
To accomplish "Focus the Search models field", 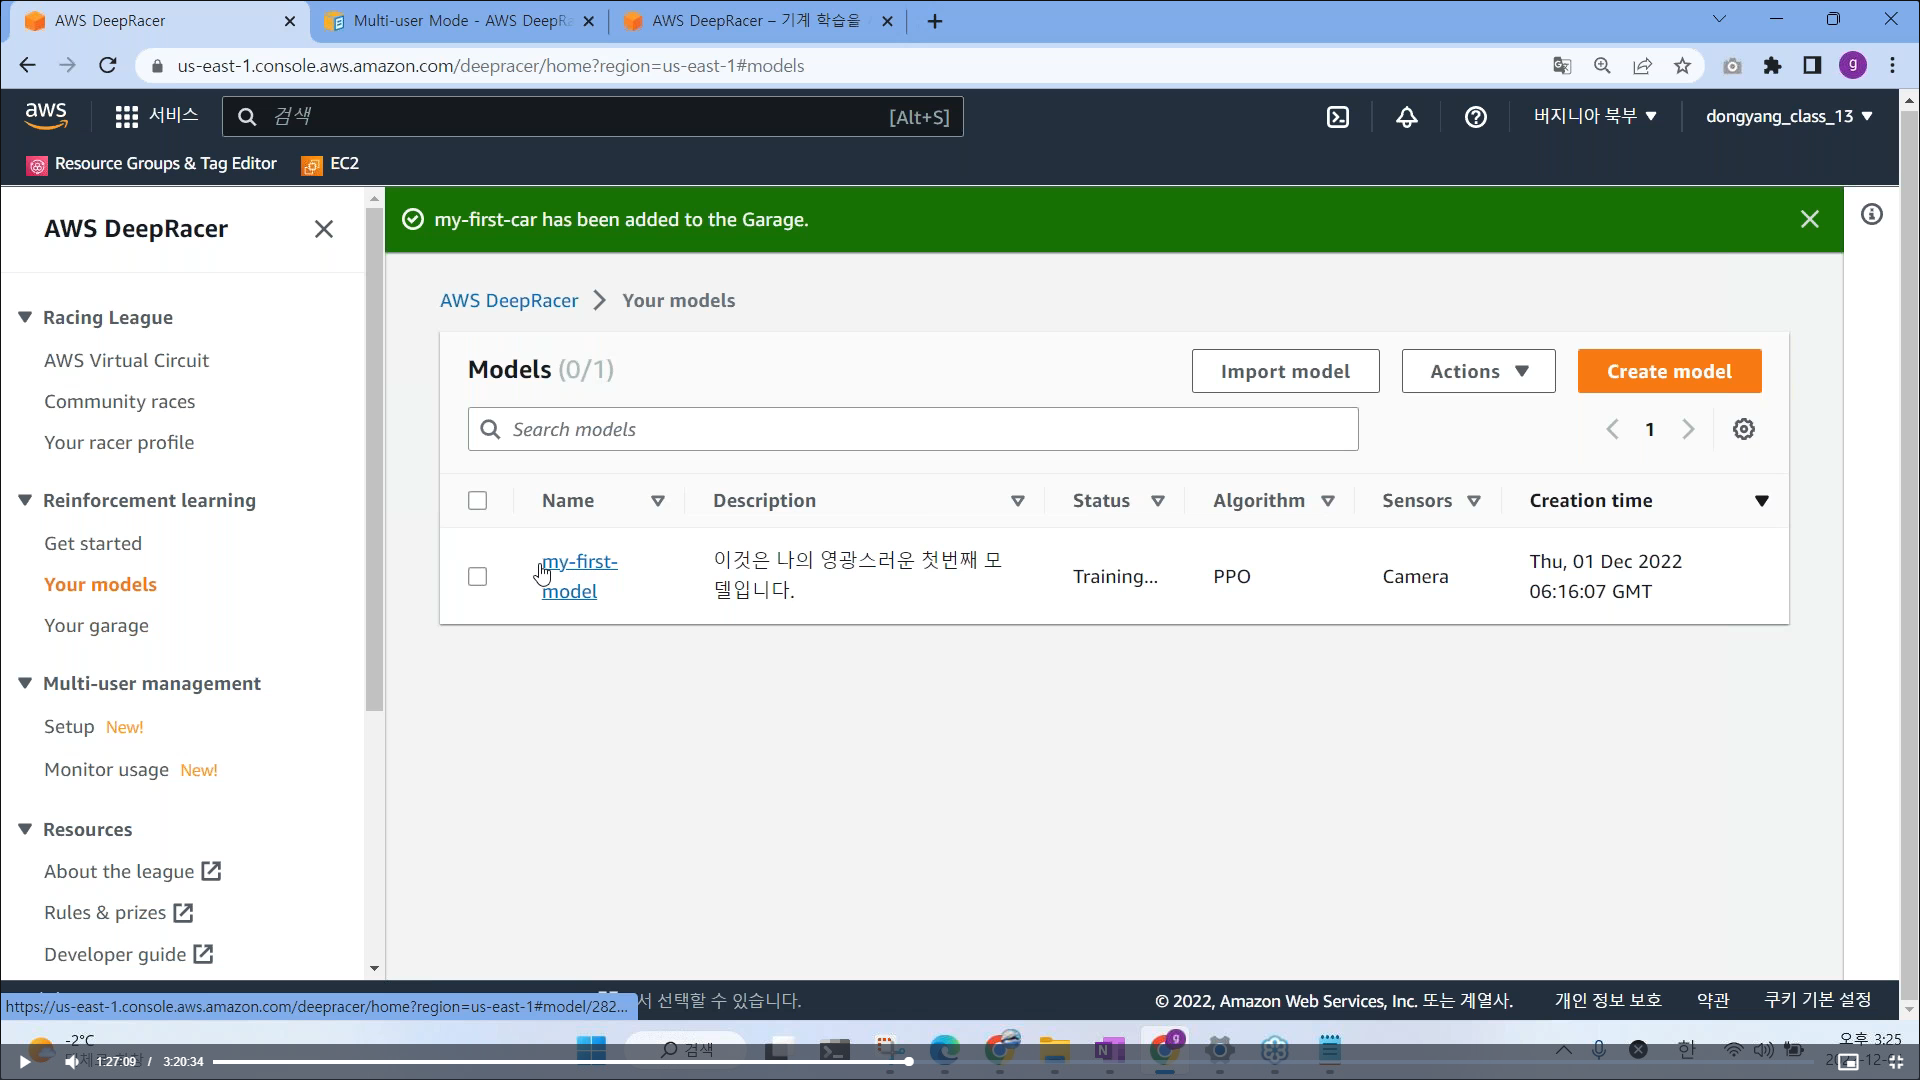I will (x=912, y=429).
